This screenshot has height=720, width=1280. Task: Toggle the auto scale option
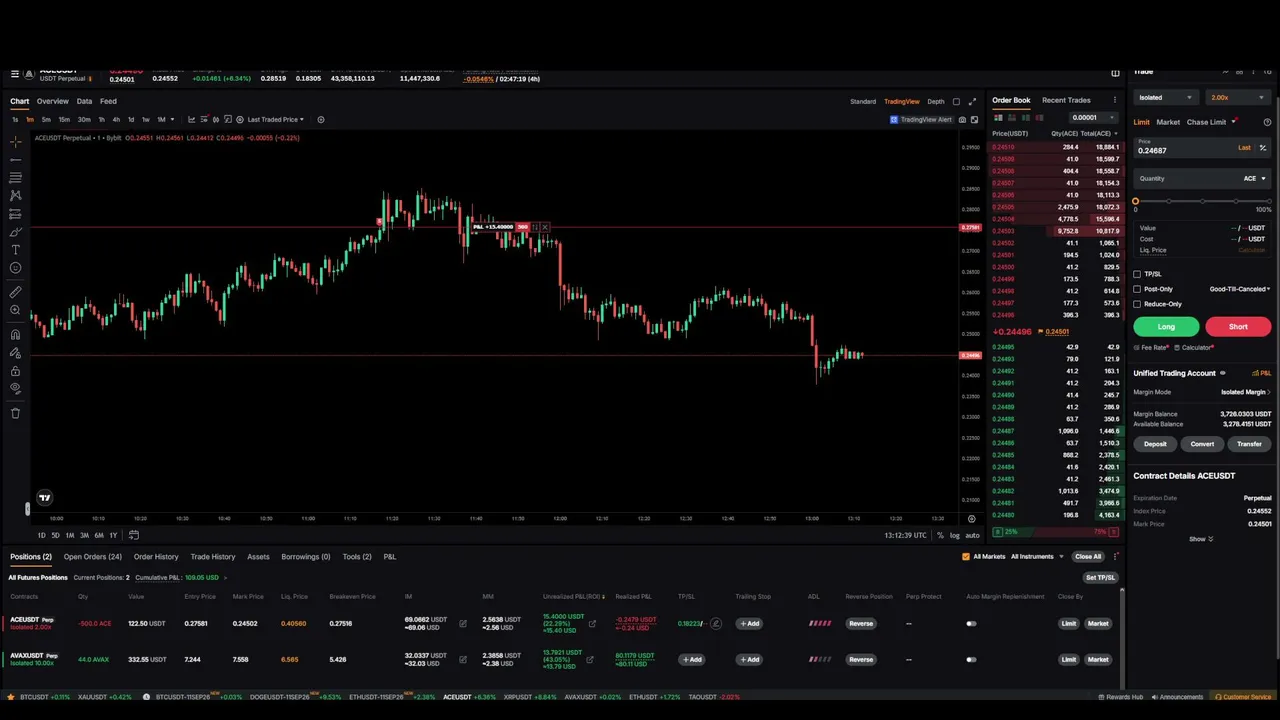coord(972,535)
